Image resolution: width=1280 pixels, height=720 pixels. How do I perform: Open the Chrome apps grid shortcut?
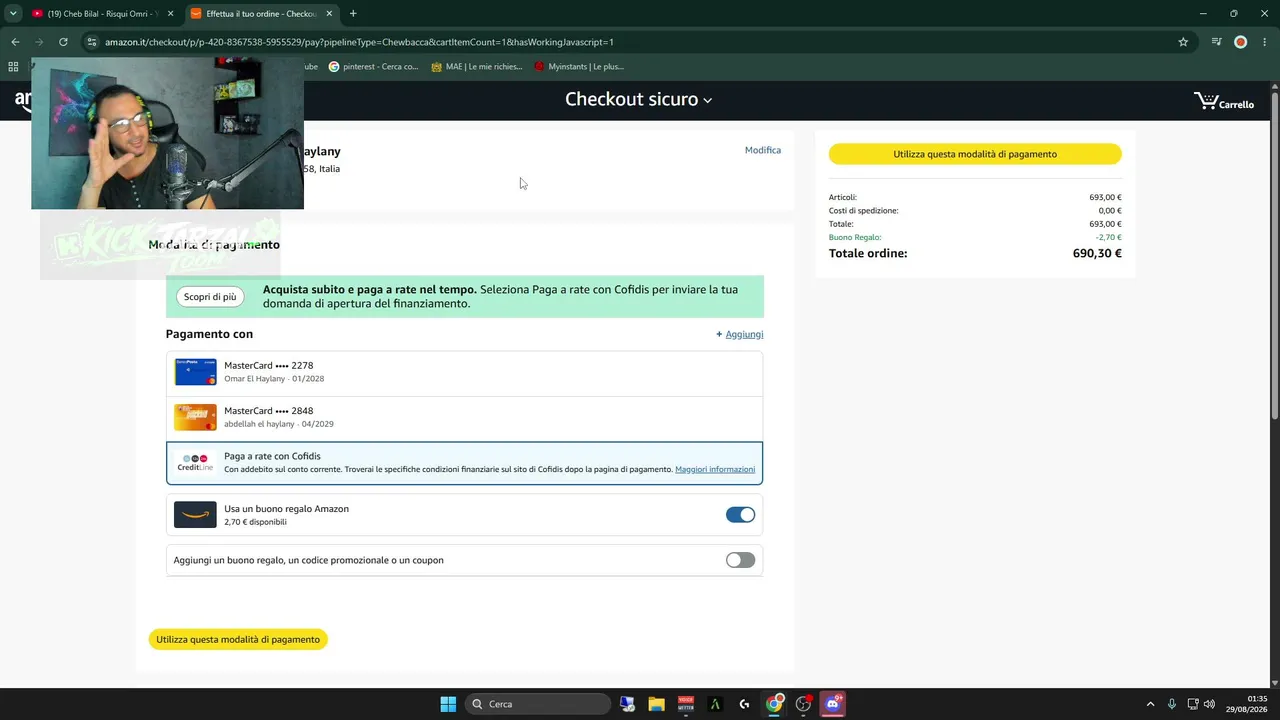click(x=13, y=67)
